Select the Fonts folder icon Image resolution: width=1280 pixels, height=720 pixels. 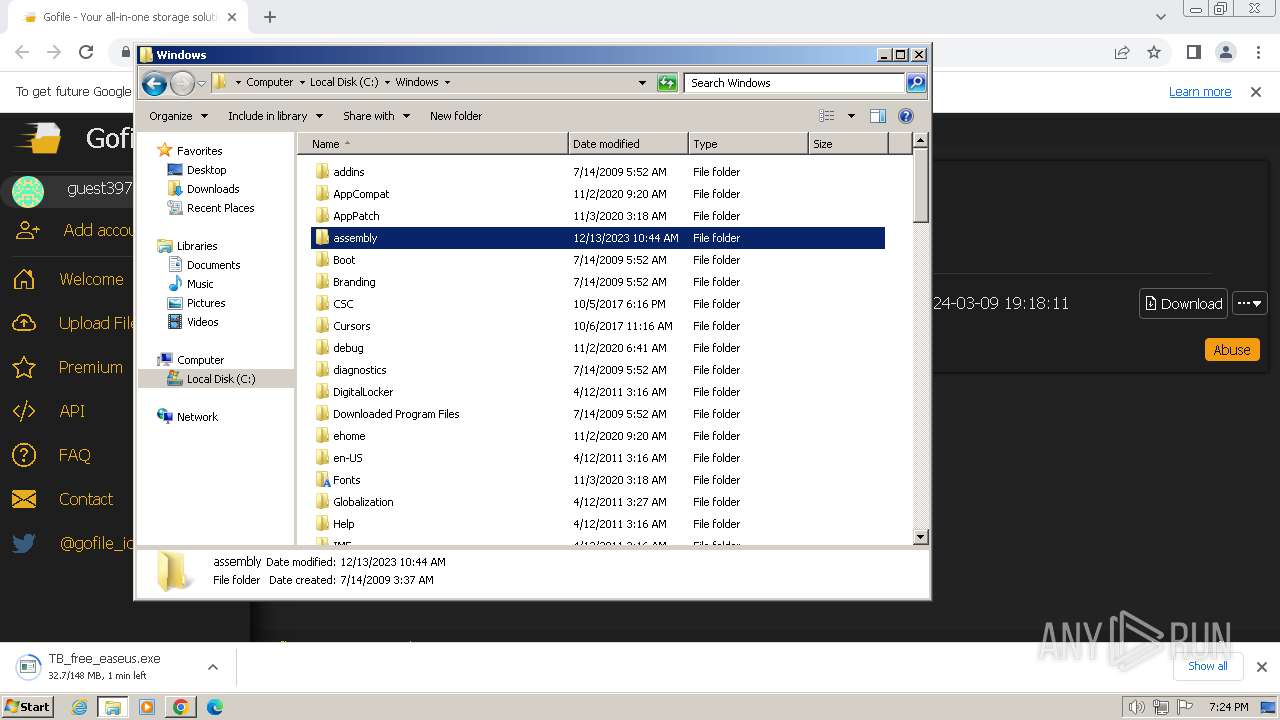[x=322, y=480]
